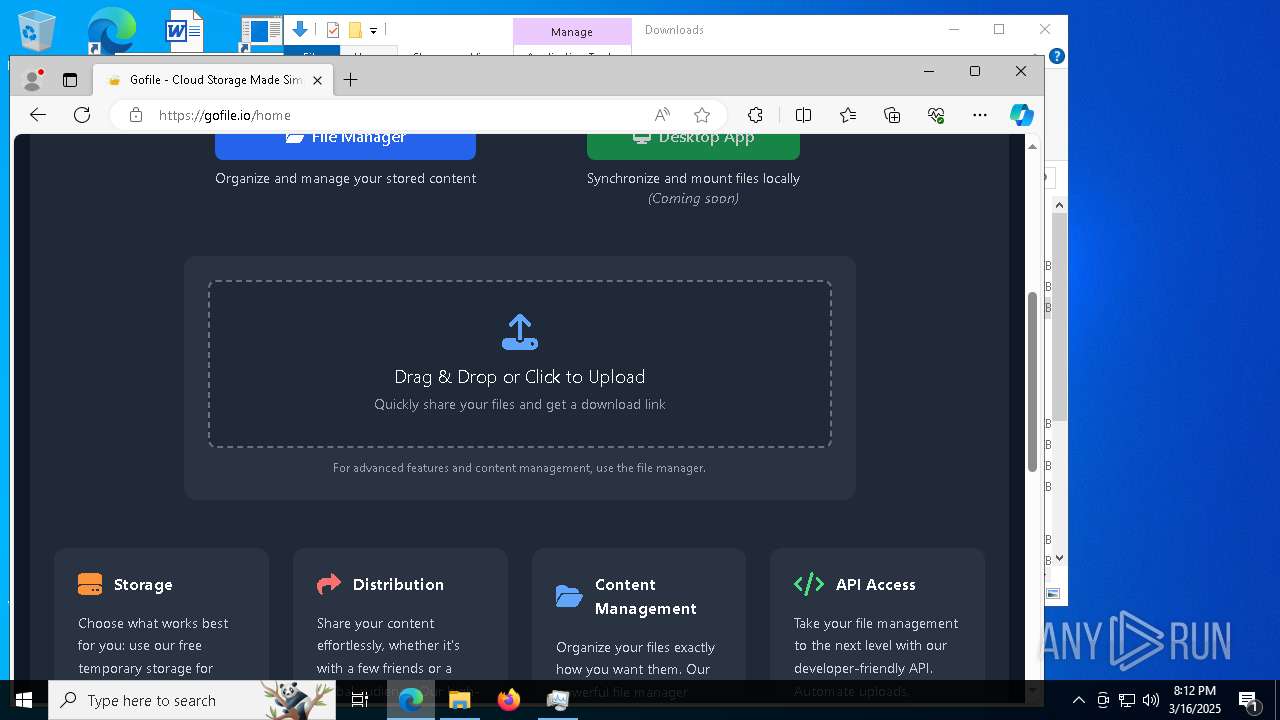The width and height of the screenshot is (1280, 720).
Task: Open Collections in Edge
Action: (892, 115)
